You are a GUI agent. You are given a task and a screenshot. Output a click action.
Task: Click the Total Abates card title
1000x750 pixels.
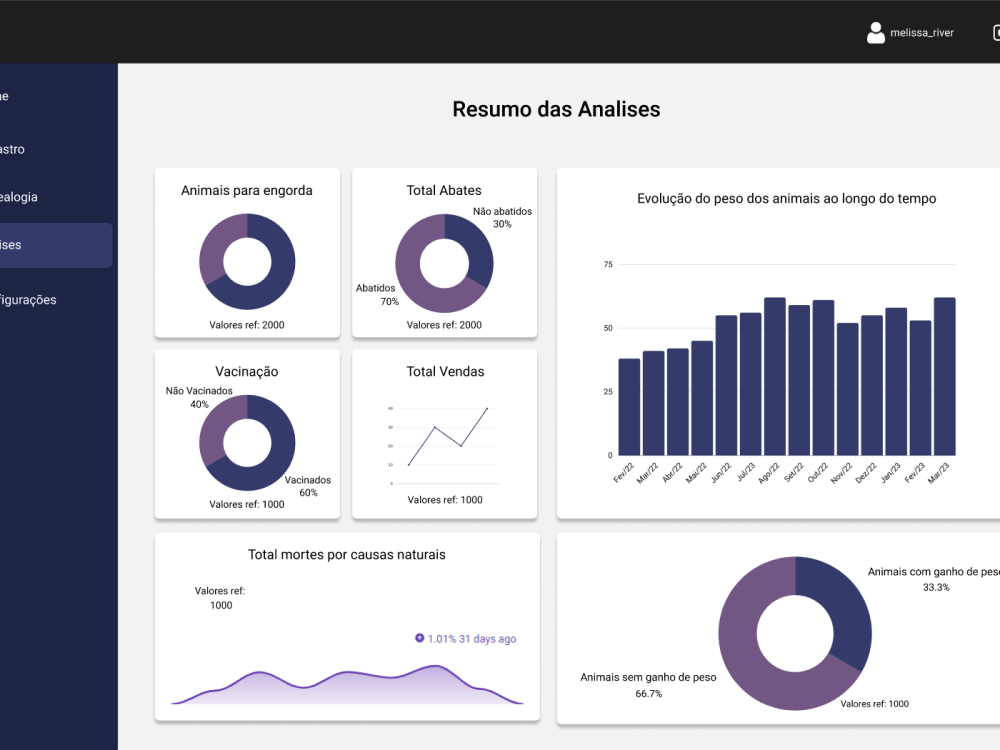444,190
